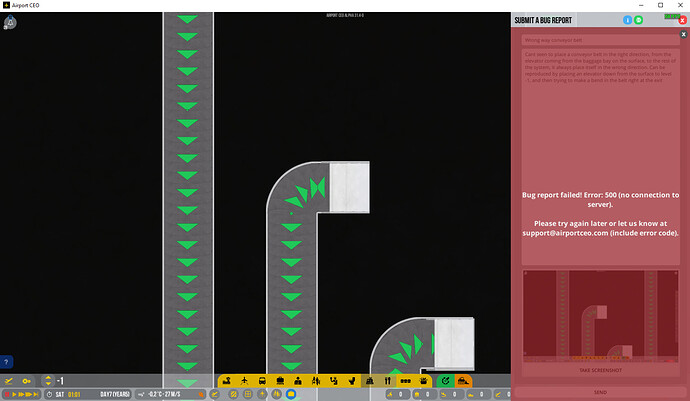Click the orange icon in weather bar
Image resolution: width=690 pixels, height=401 pixels.
click(x=201, y=394)
